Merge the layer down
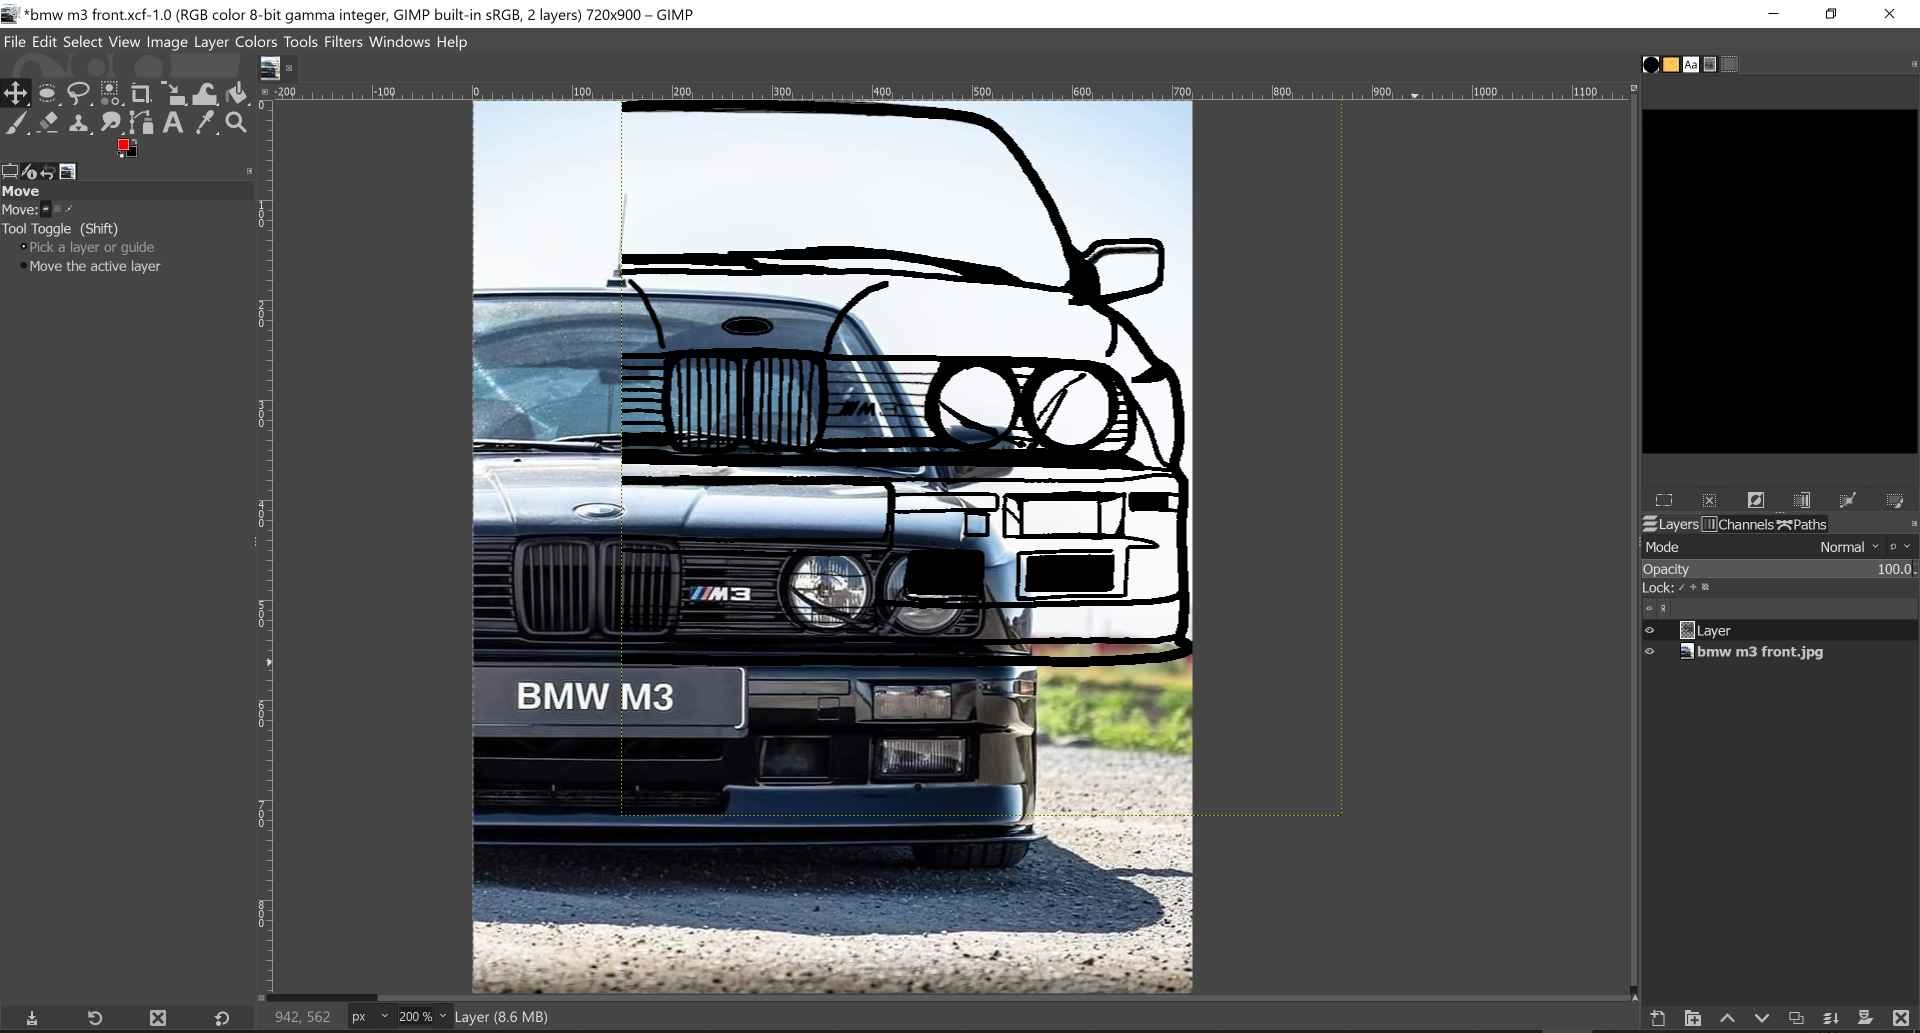 tap(1831, 1018)
